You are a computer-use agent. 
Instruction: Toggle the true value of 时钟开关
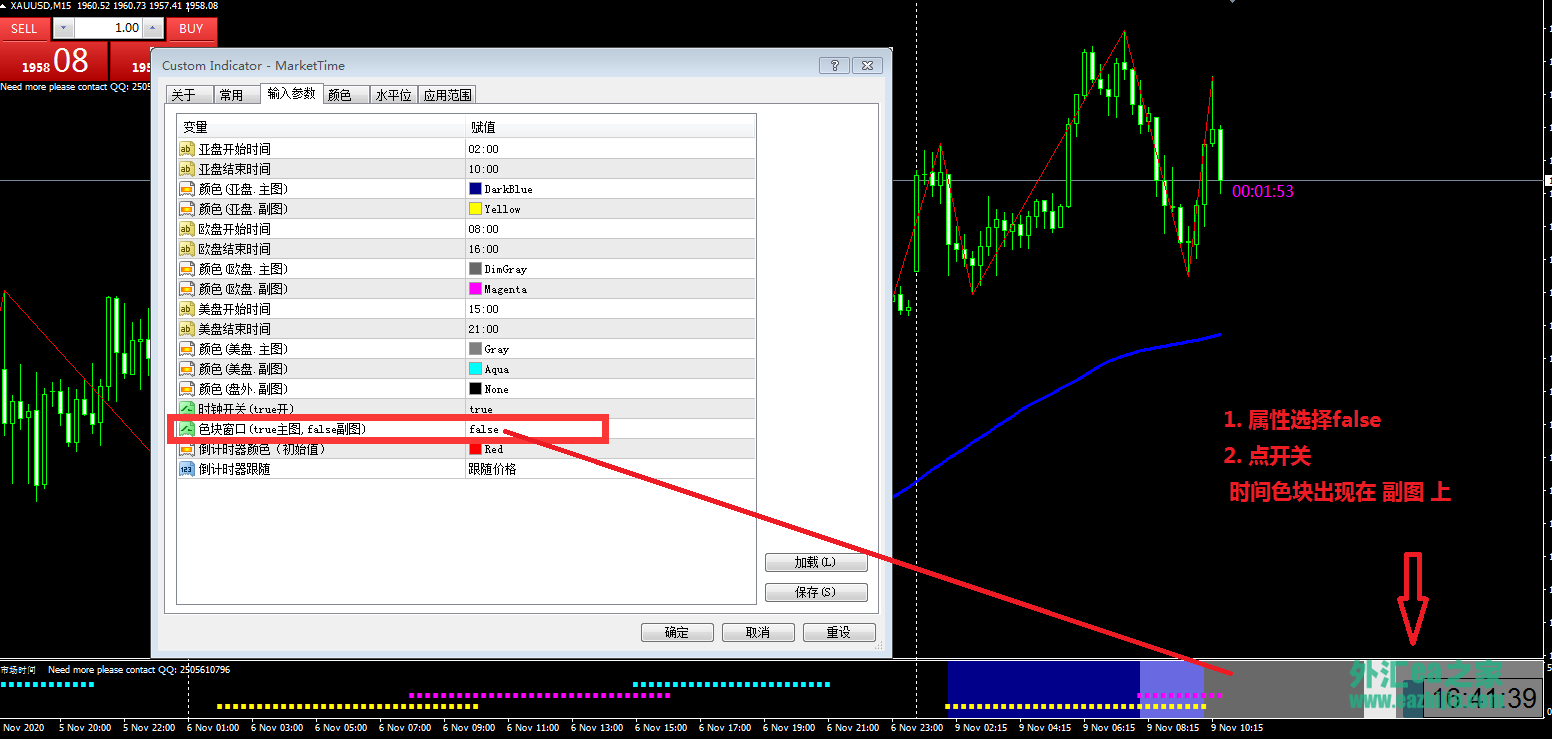610,409
